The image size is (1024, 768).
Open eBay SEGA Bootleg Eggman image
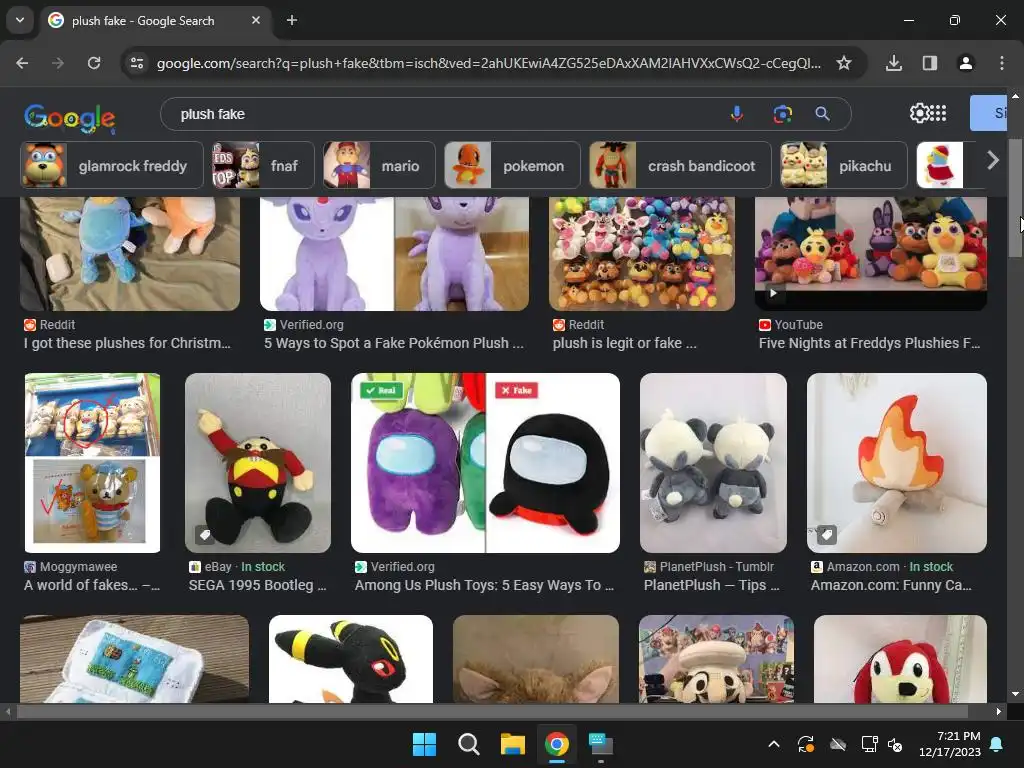[258, 463]
